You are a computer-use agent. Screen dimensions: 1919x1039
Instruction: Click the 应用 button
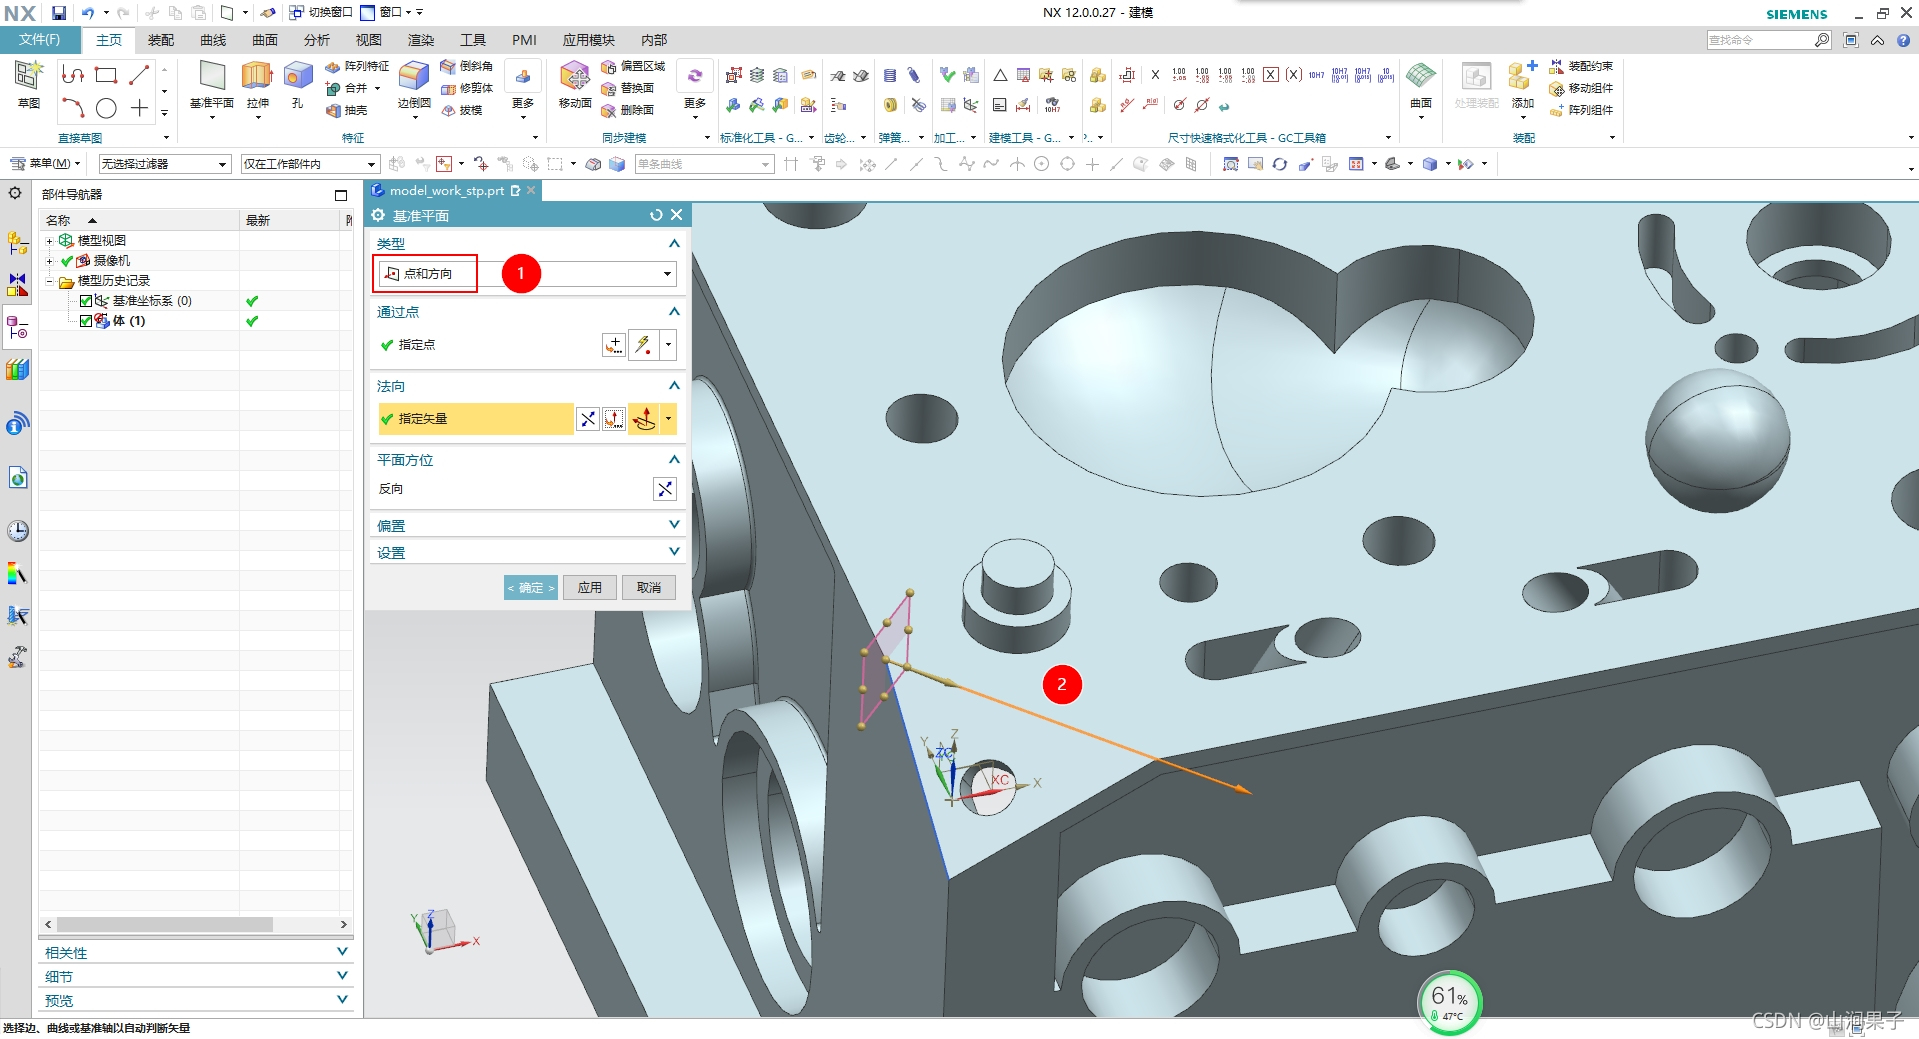[x=590, y=588]
